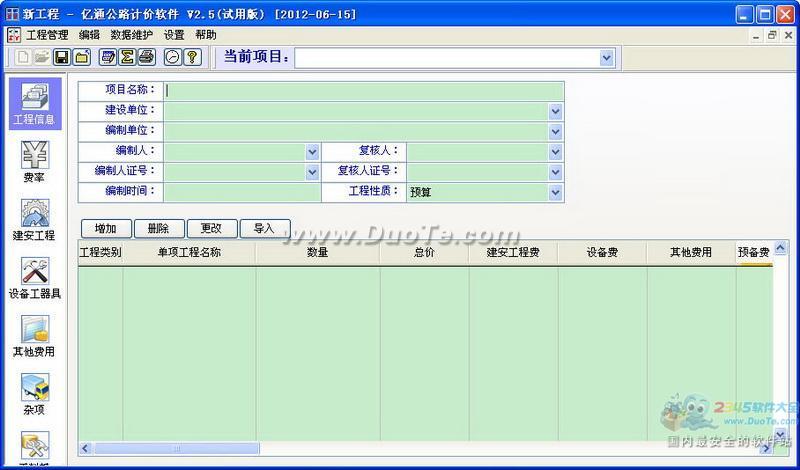This screenshot has height=470, width=800.
Task: Expand the 复核人证号 dropdown
Action: [x=556, y=172]
